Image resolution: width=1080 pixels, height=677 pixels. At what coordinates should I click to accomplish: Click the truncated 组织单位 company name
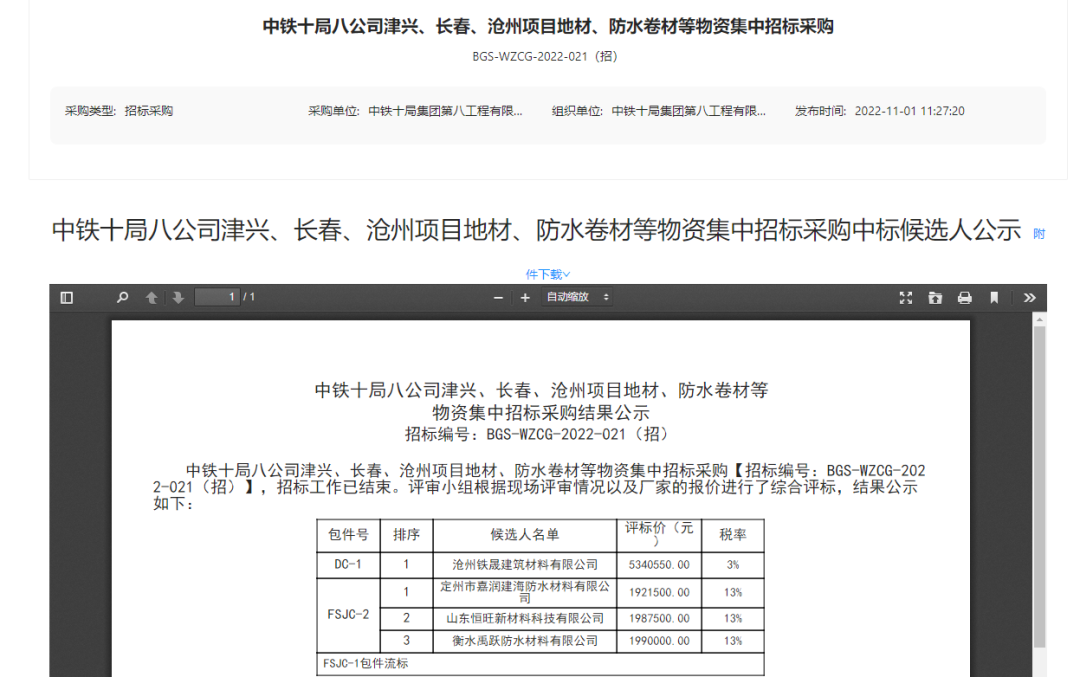pos(688,111)
